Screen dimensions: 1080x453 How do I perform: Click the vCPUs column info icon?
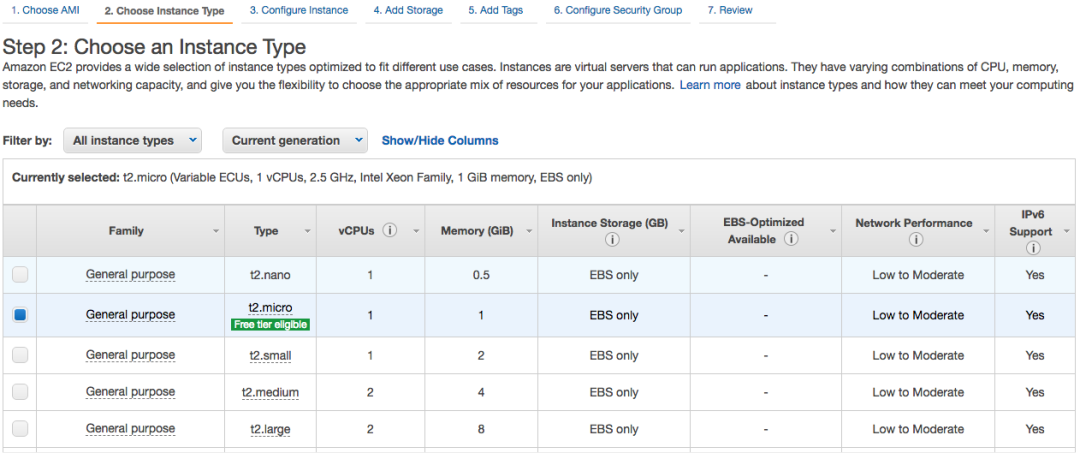coord(390,231)
